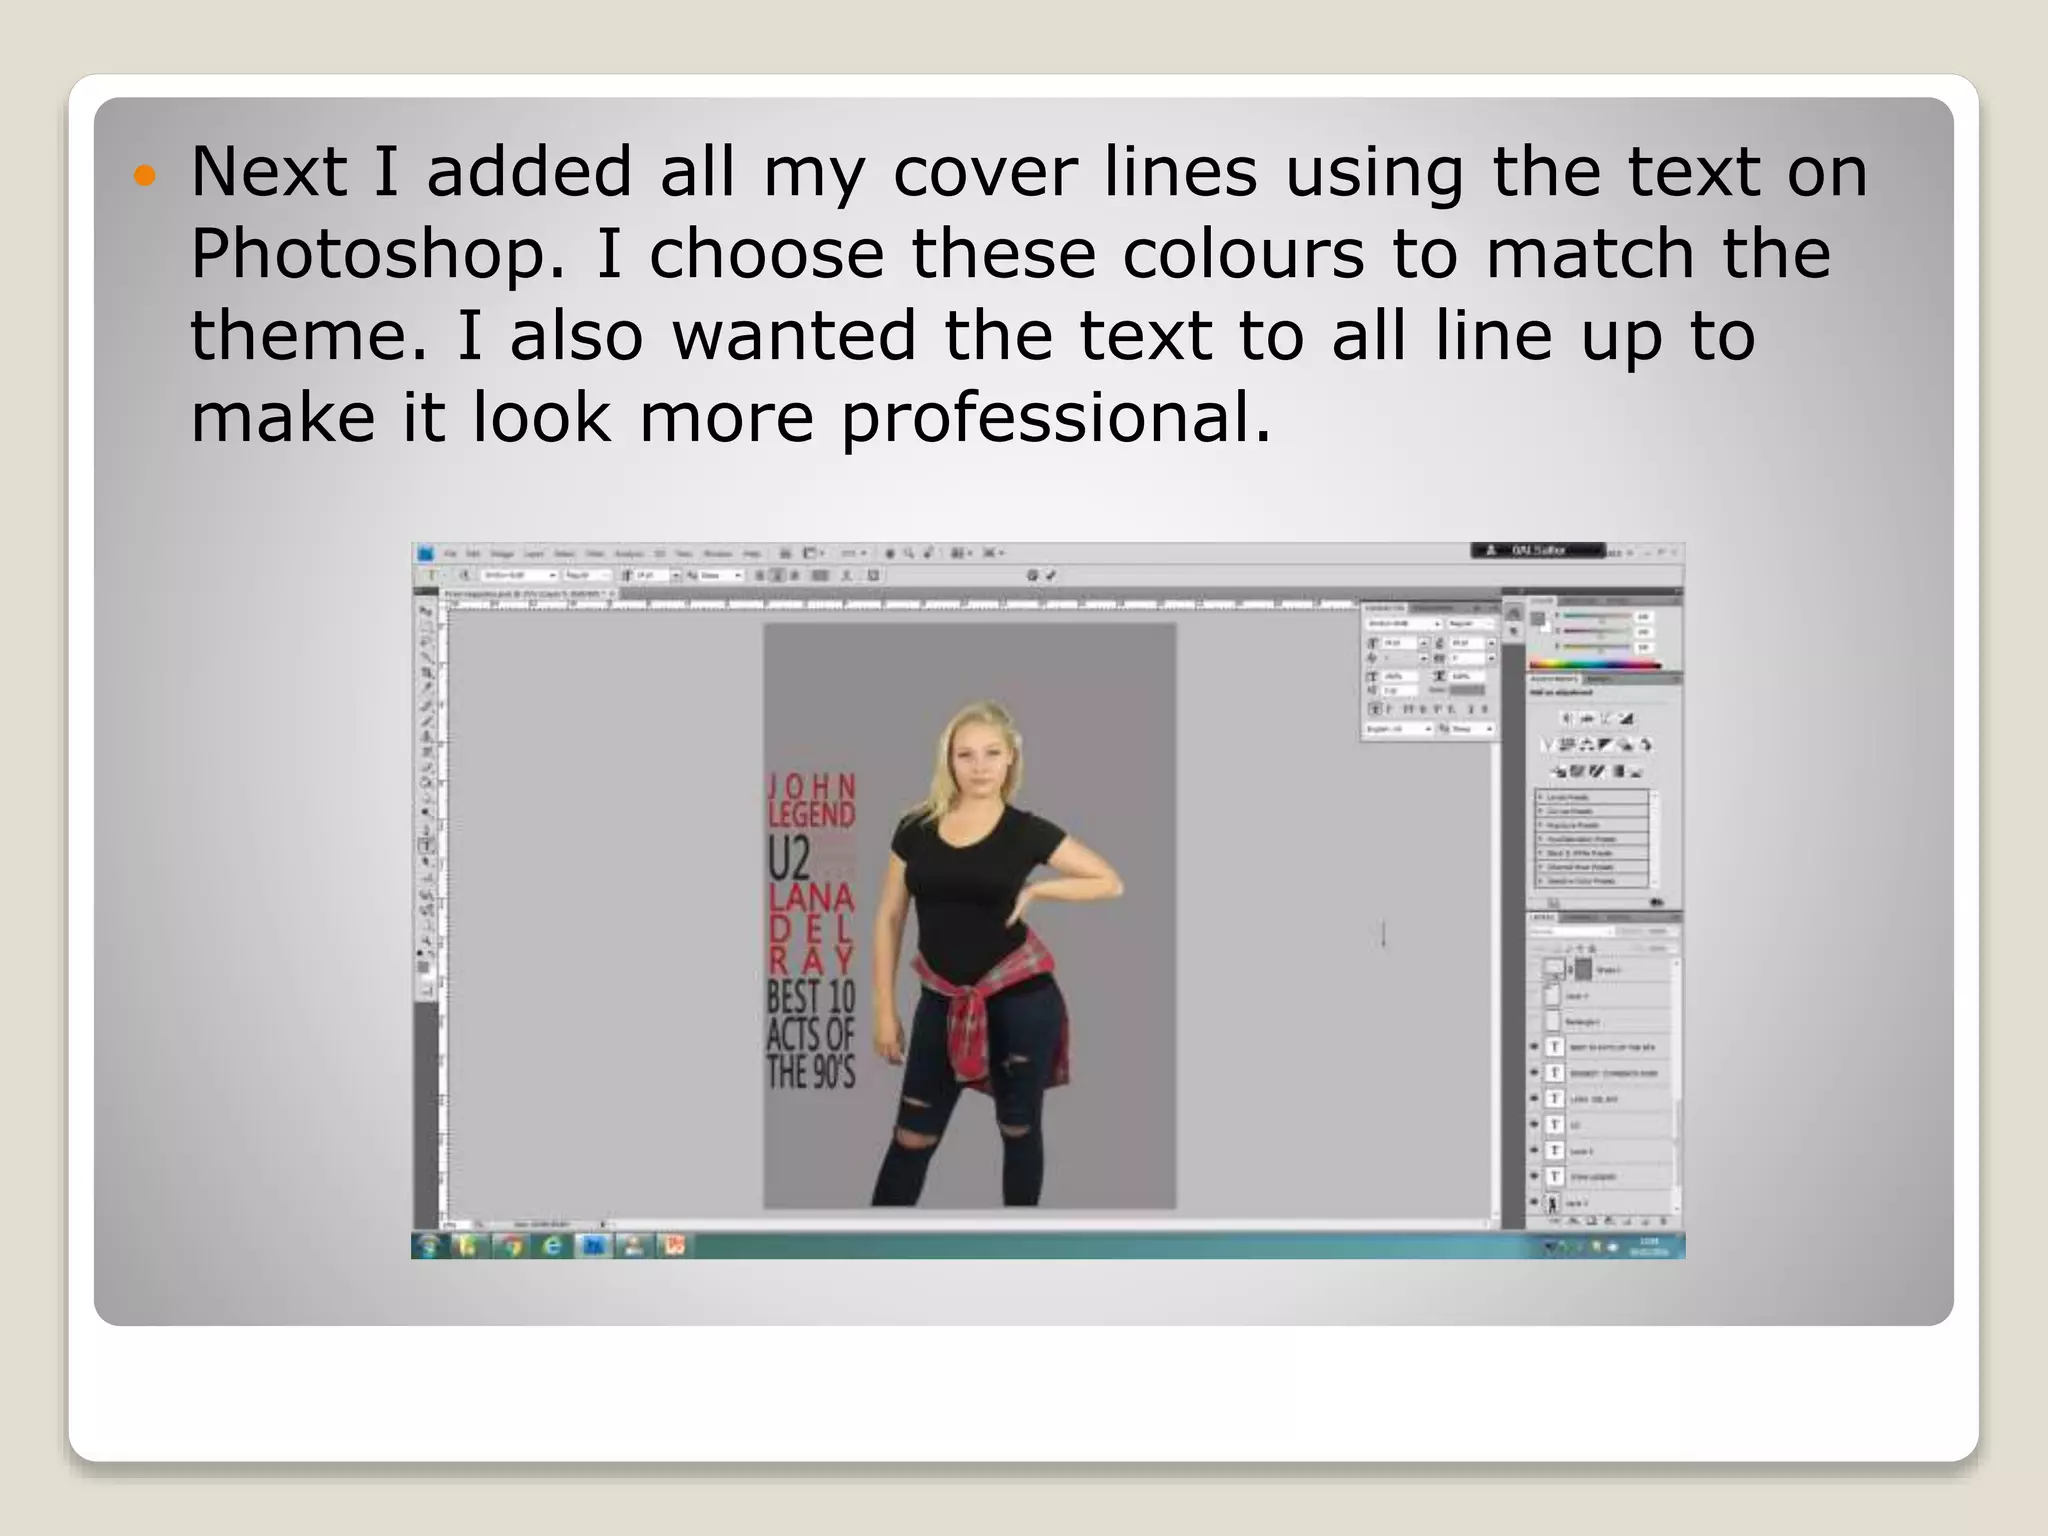The width and height of the screenshot is (2048, 1536).
Task: Open the layer blend mode dropdown
Action: (x=1572, y=931)
